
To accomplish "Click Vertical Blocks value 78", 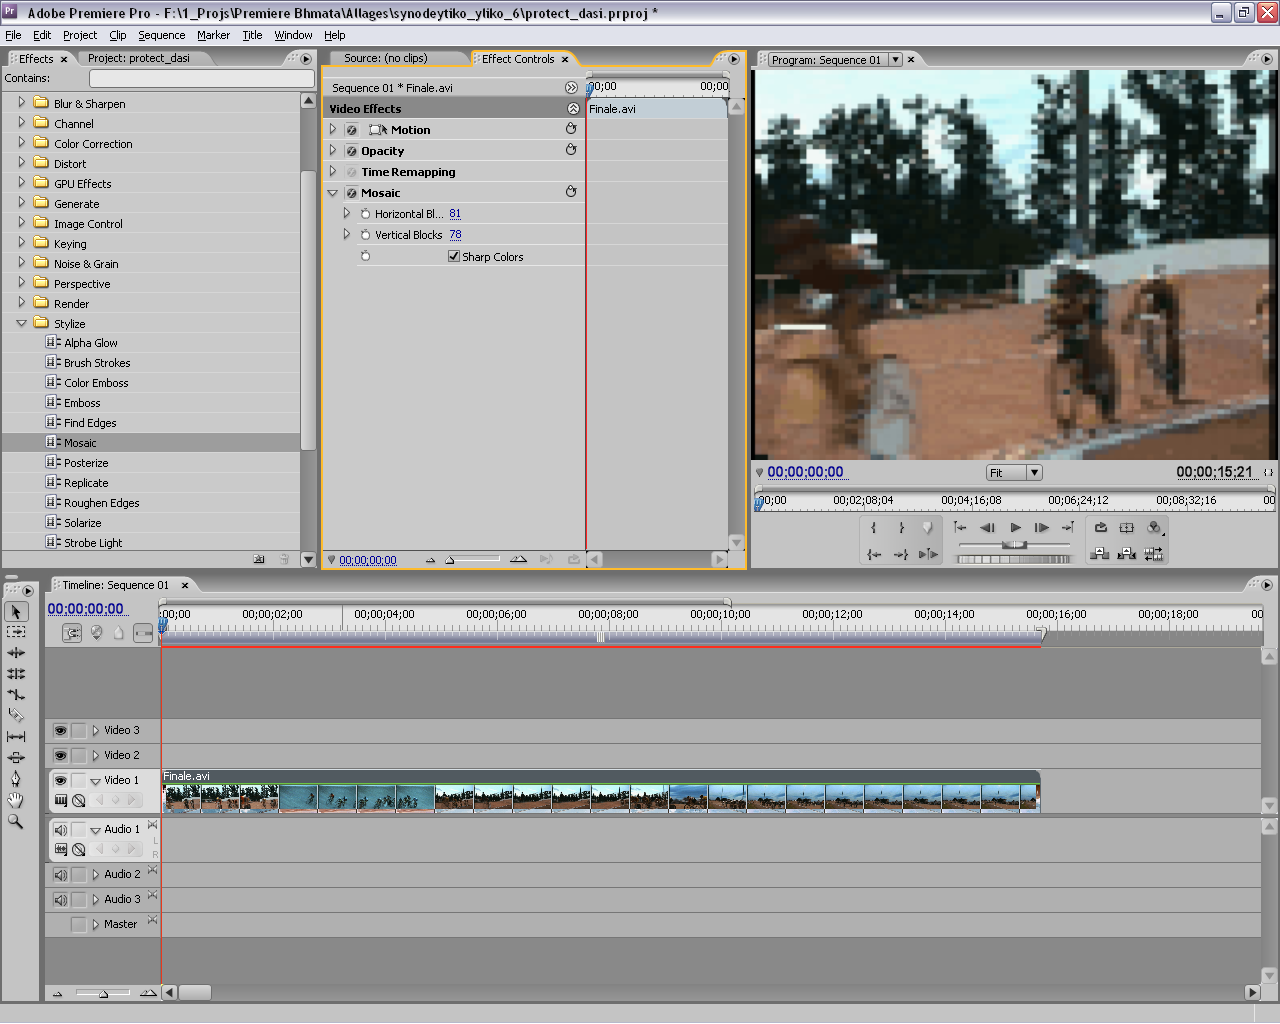I will (x=455, y=235).
